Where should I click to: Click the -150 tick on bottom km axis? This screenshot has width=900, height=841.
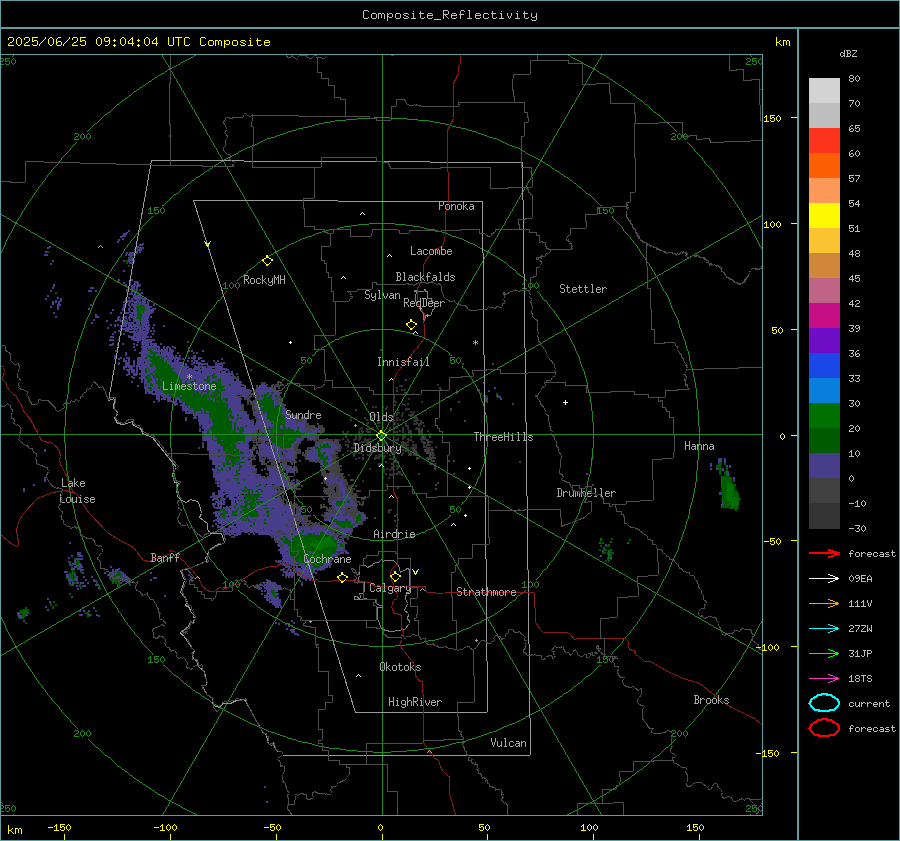[59, 827]
